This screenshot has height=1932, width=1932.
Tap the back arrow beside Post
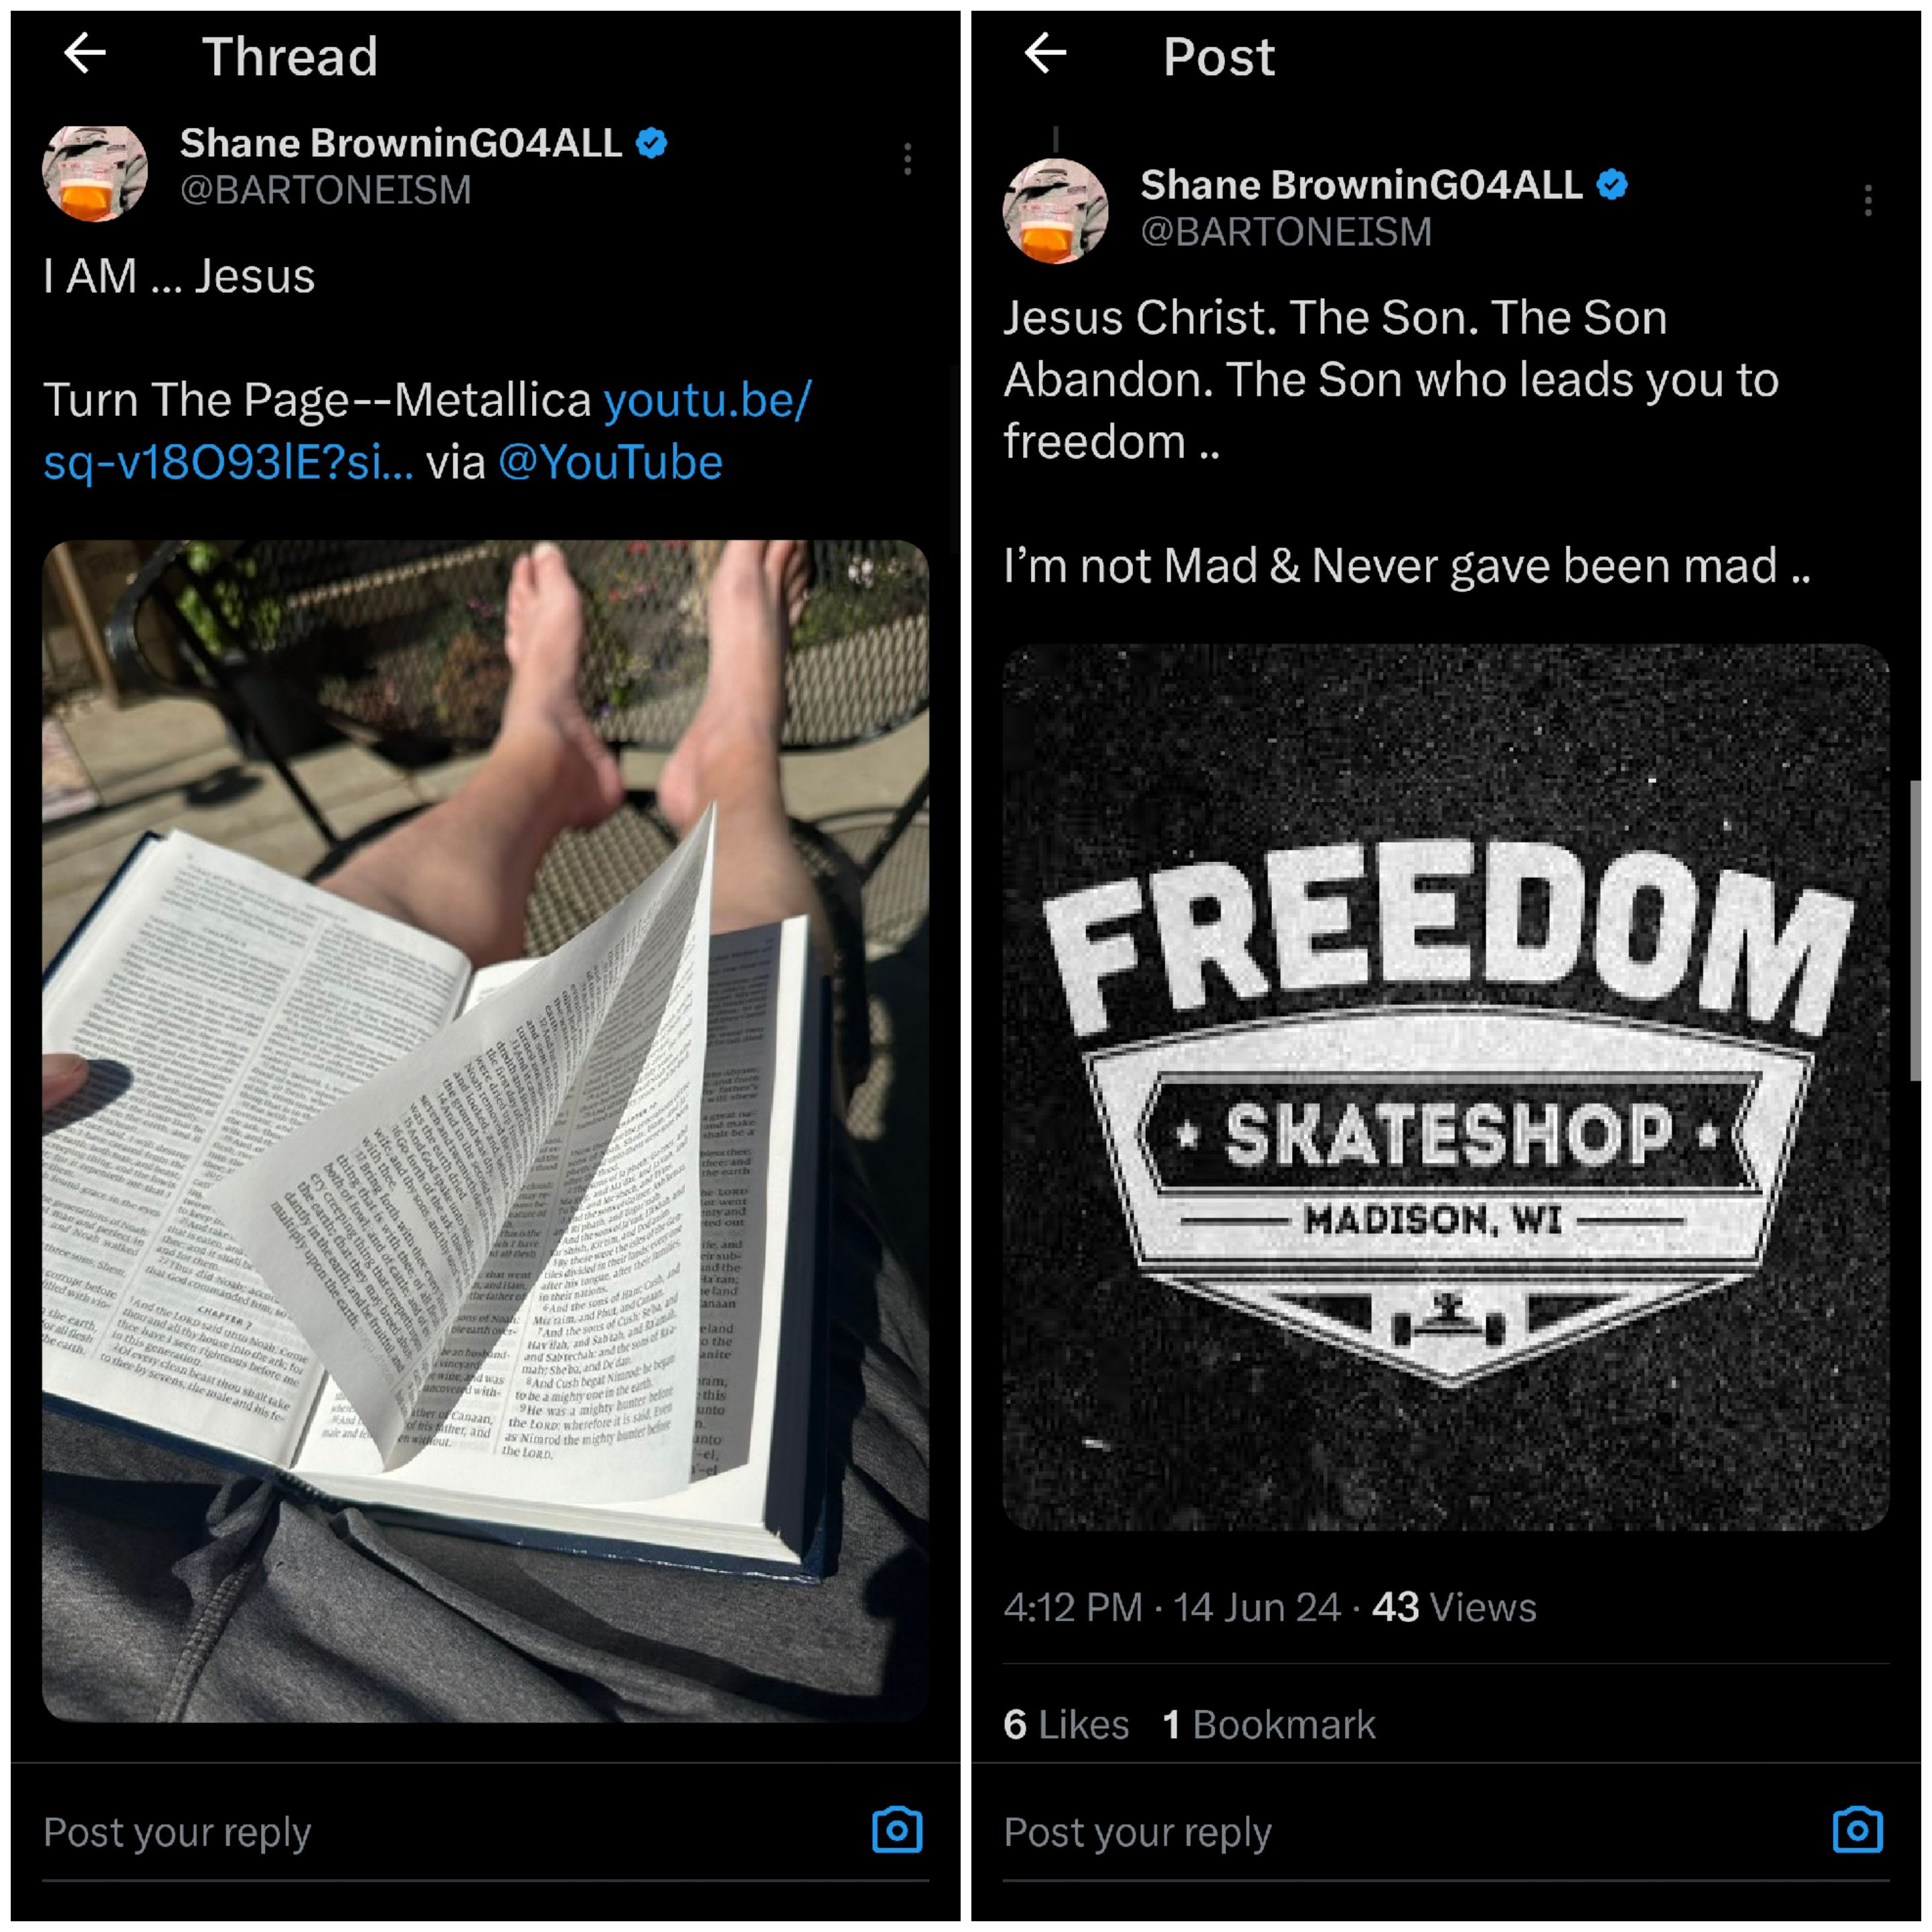click(1046, 53)
